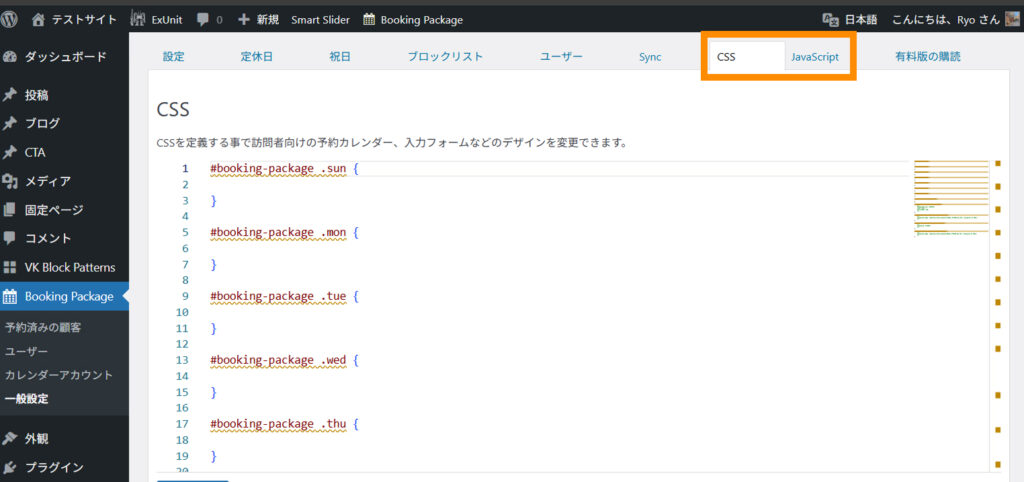Open the Sync tab
This screenshot has height=482, width=1024.
click(650, 57)
